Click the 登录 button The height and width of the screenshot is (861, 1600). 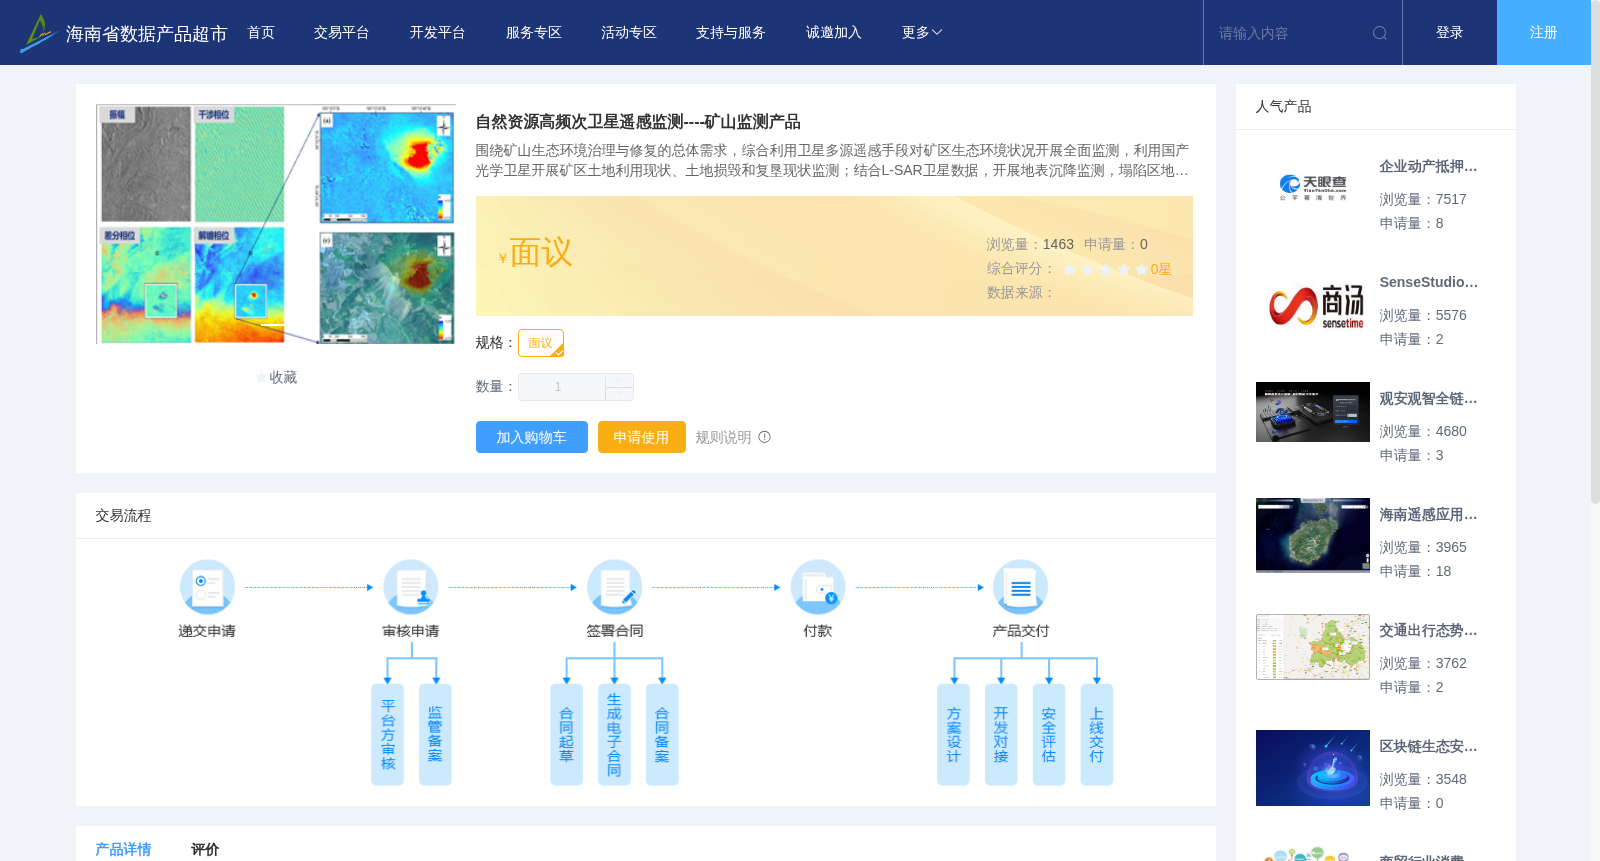pyautogui.click(x=1450, y=33)
